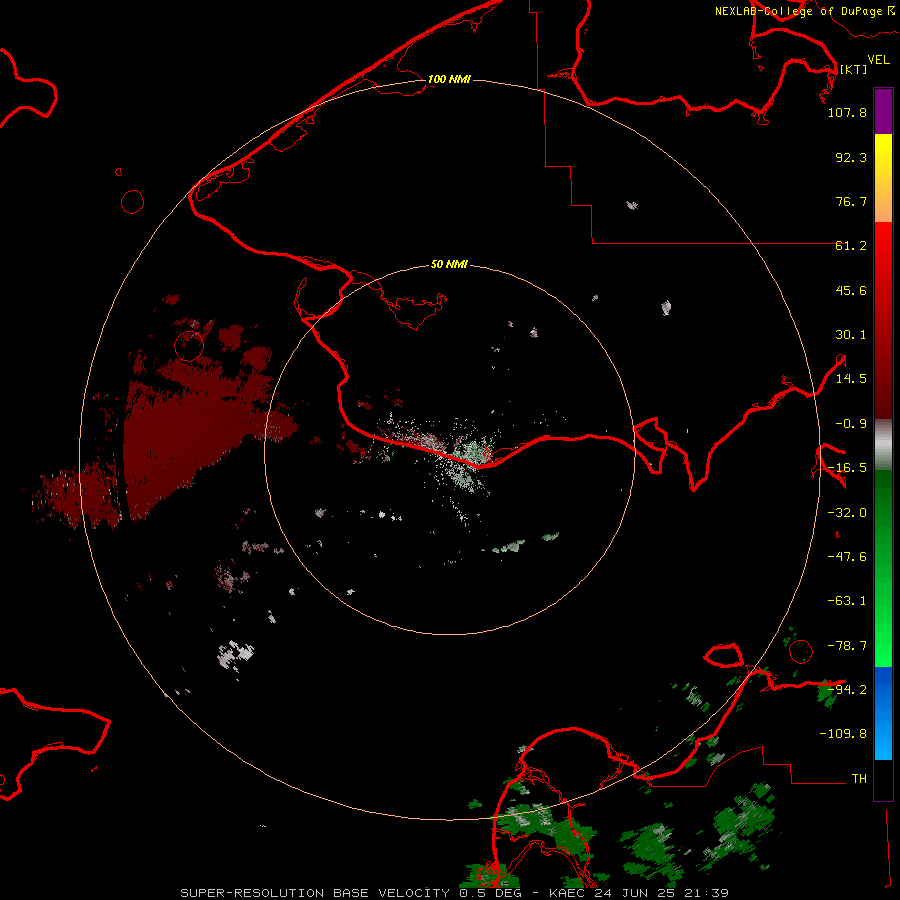Click the -63.1 value on the velocity scale

[847, 601]
